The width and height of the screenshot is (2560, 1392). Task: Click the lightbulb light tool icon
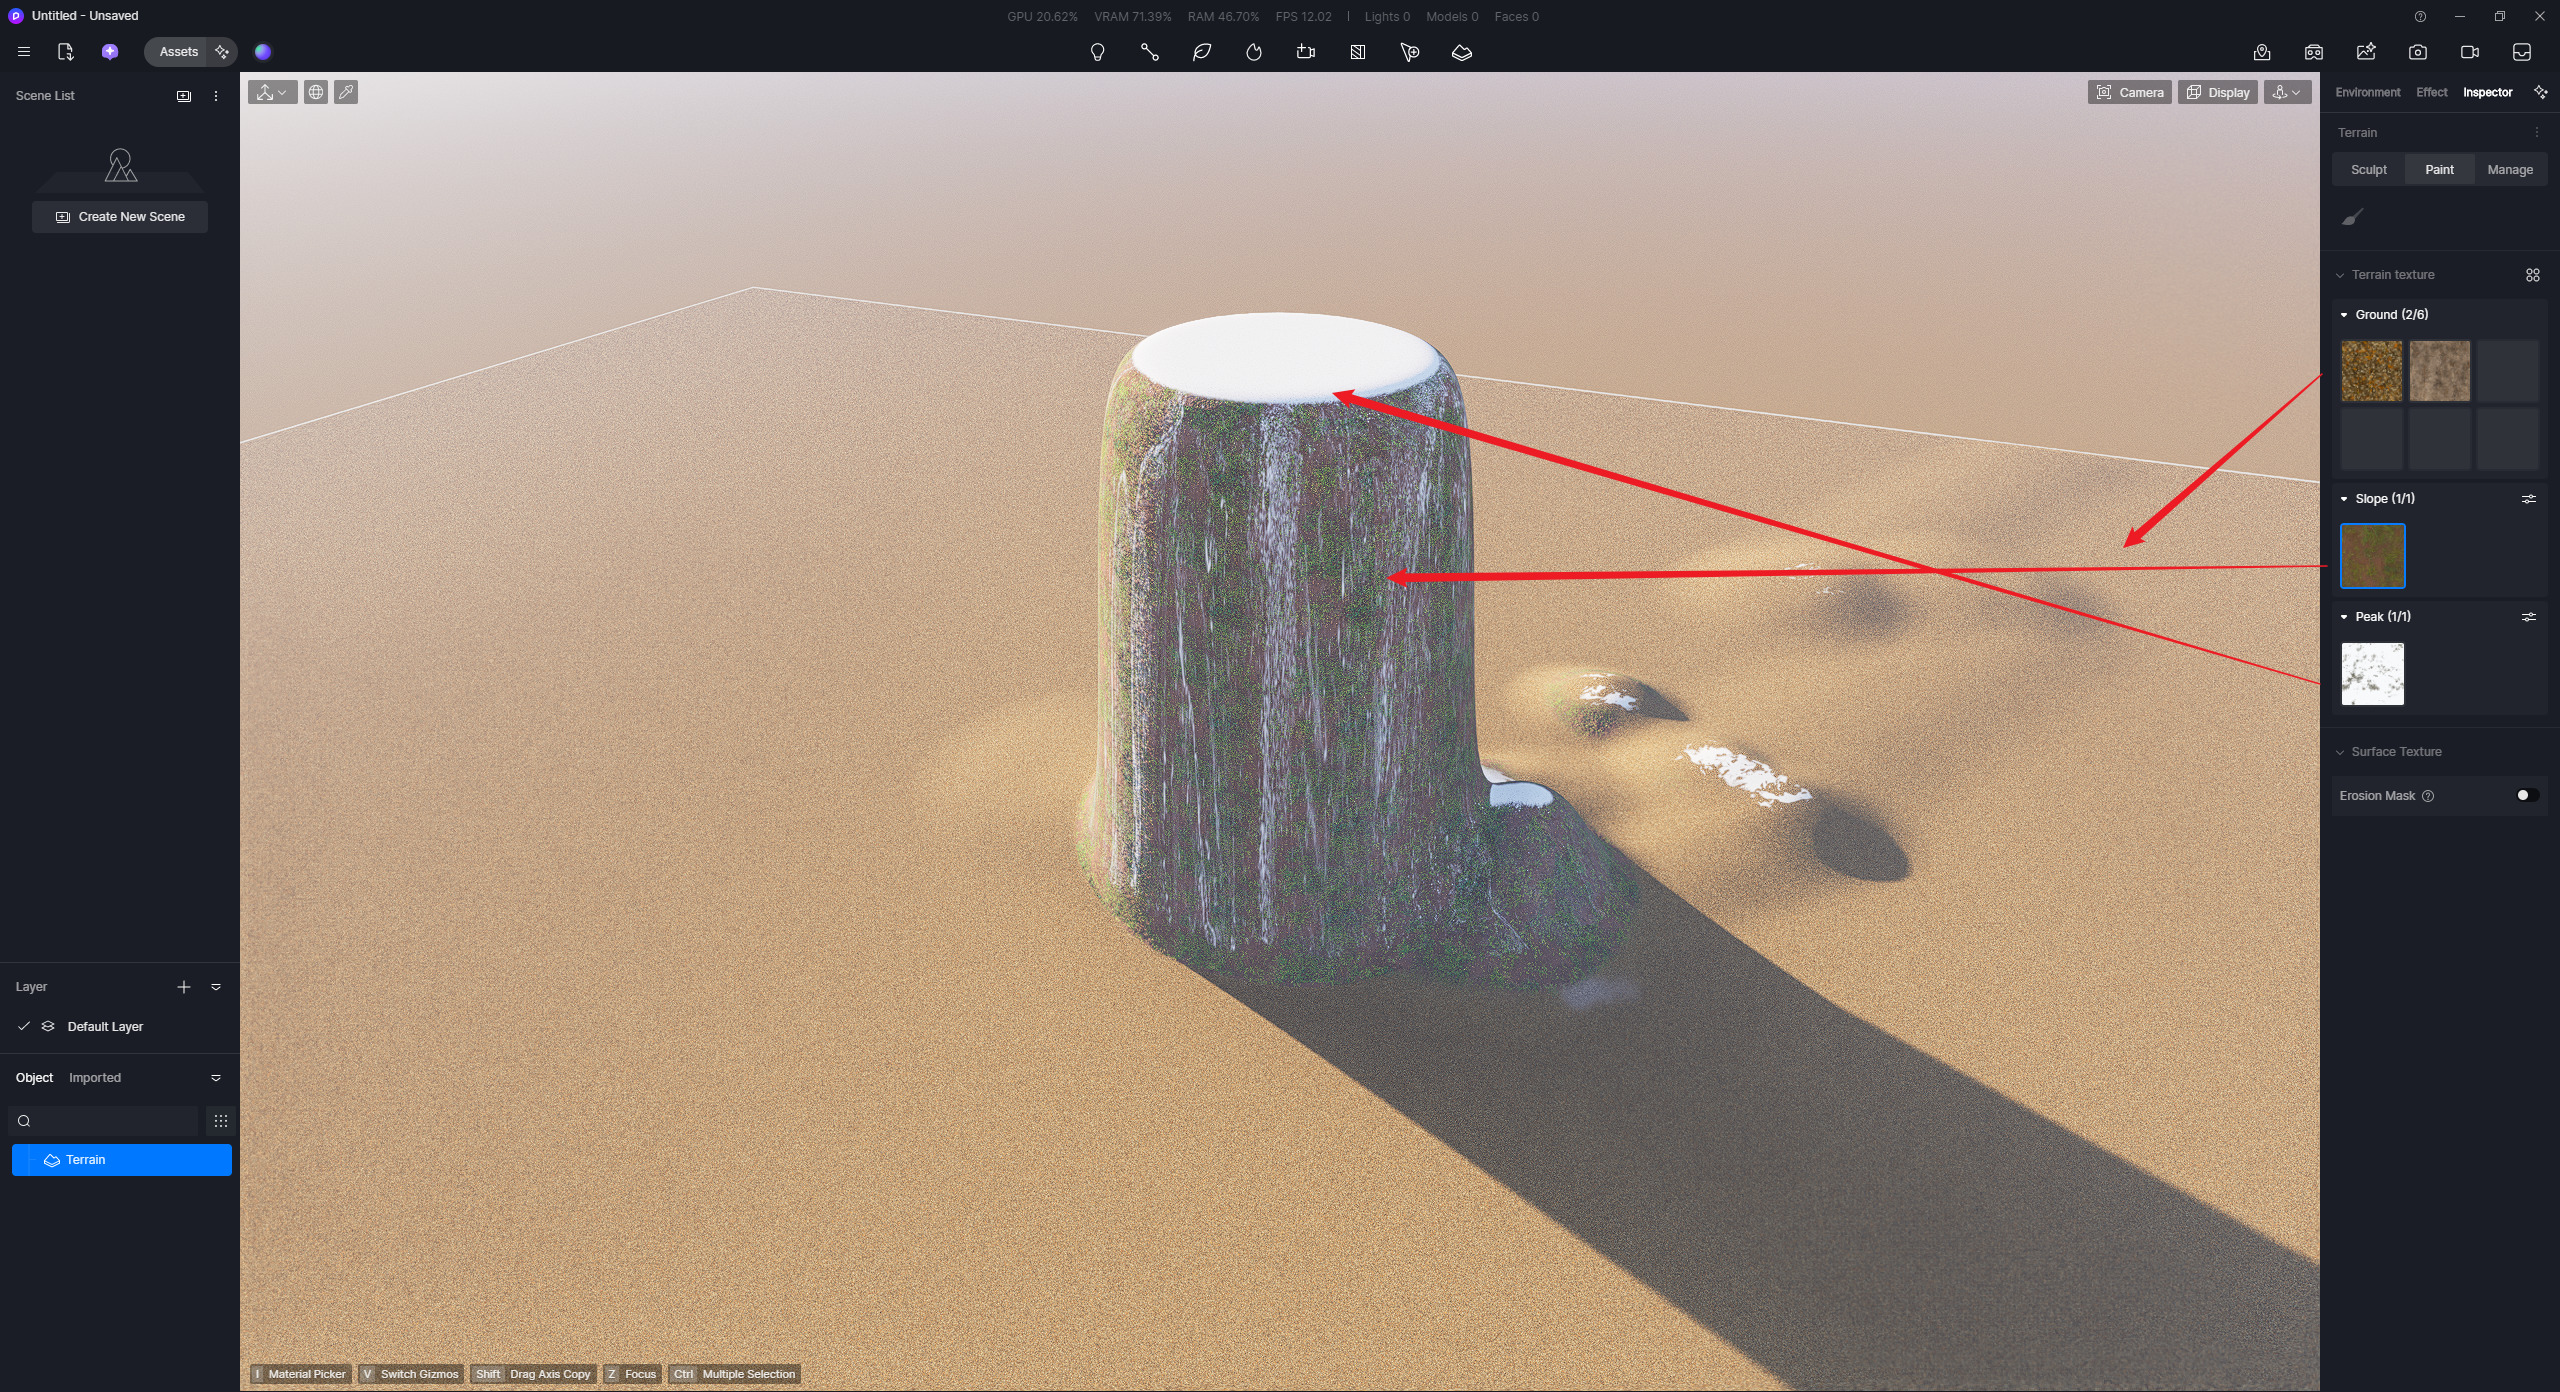click(x=1097, y=52)
